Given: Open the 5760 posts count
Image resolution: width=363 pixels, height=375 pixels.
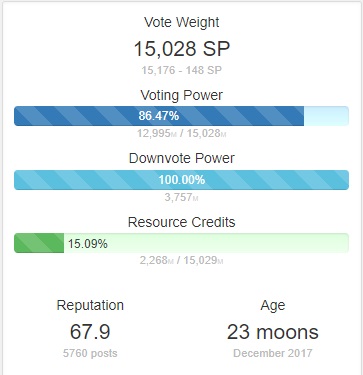Looking at the screenshot, I should pos(90,353).
